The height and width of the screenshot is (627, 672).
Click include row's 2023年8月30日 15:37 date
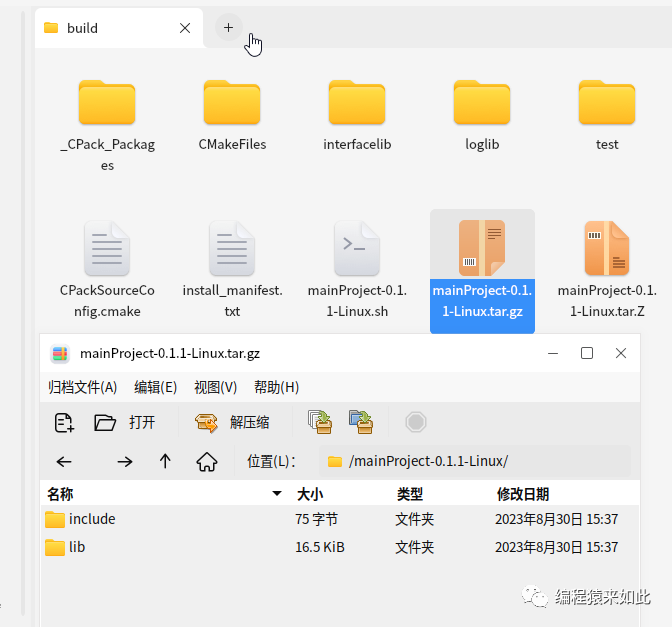pyautogui.click(x=557, y=519)
